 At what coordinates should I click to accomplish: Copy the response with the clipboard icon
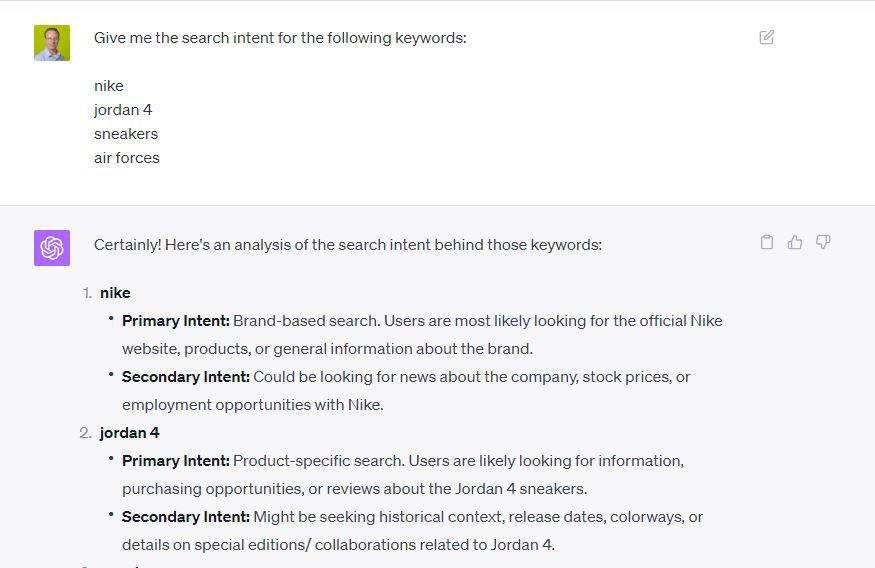point(767,242)
